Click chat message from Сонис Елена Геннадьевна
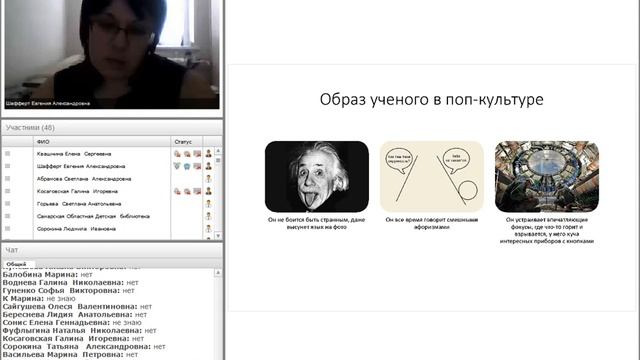Image resolution: width=640 pixels, height=360 pixels. [x=72, y=322]
